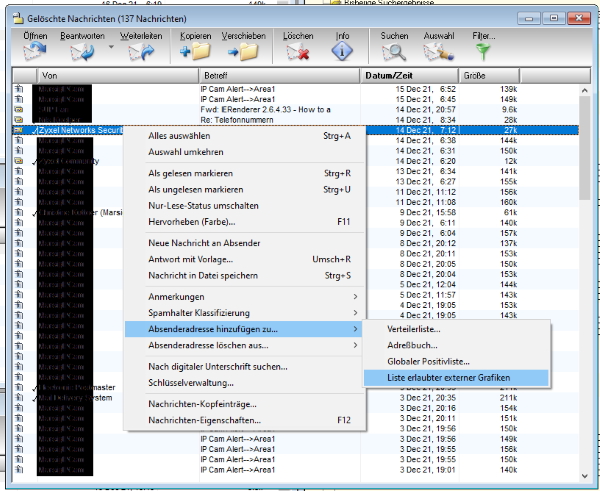Click the Verschieben move-to-folder icon
The height and width of the screenshot is (491, 600).
pos(243,52)
